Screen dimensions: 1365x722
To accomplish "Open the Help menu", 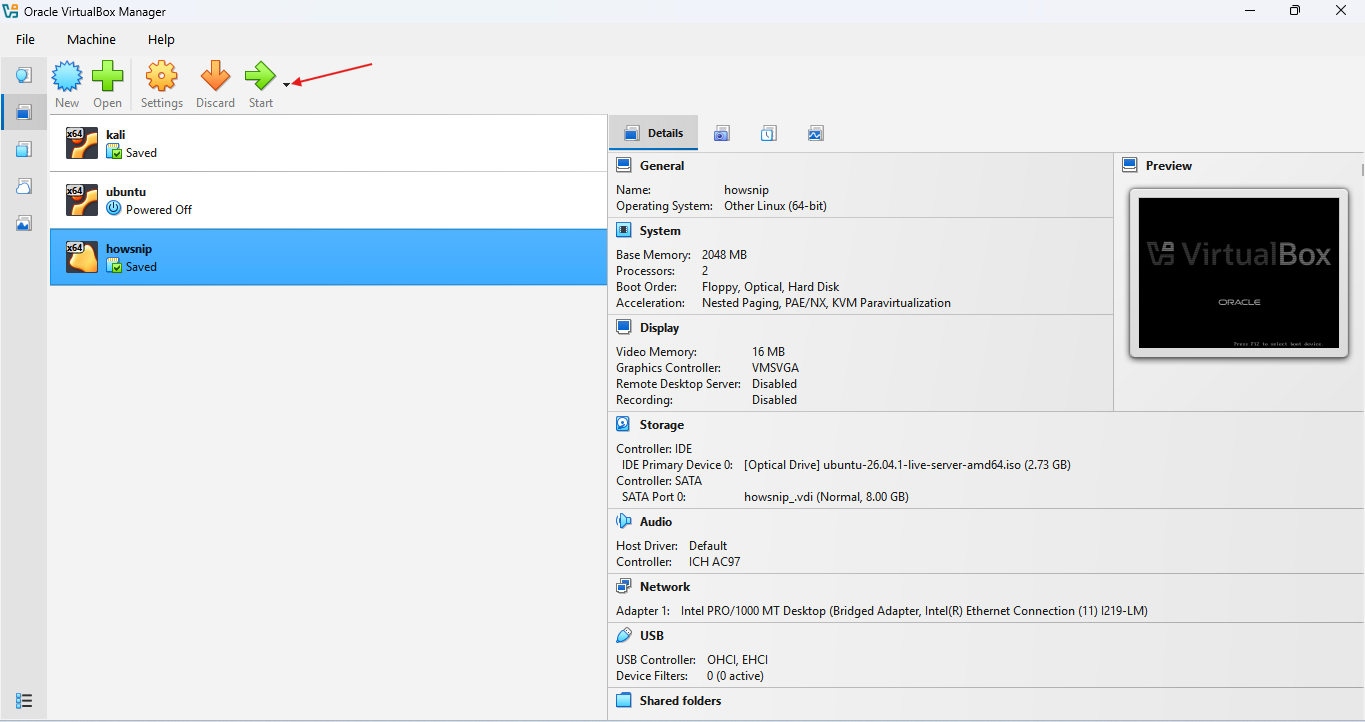I will 161,40.
